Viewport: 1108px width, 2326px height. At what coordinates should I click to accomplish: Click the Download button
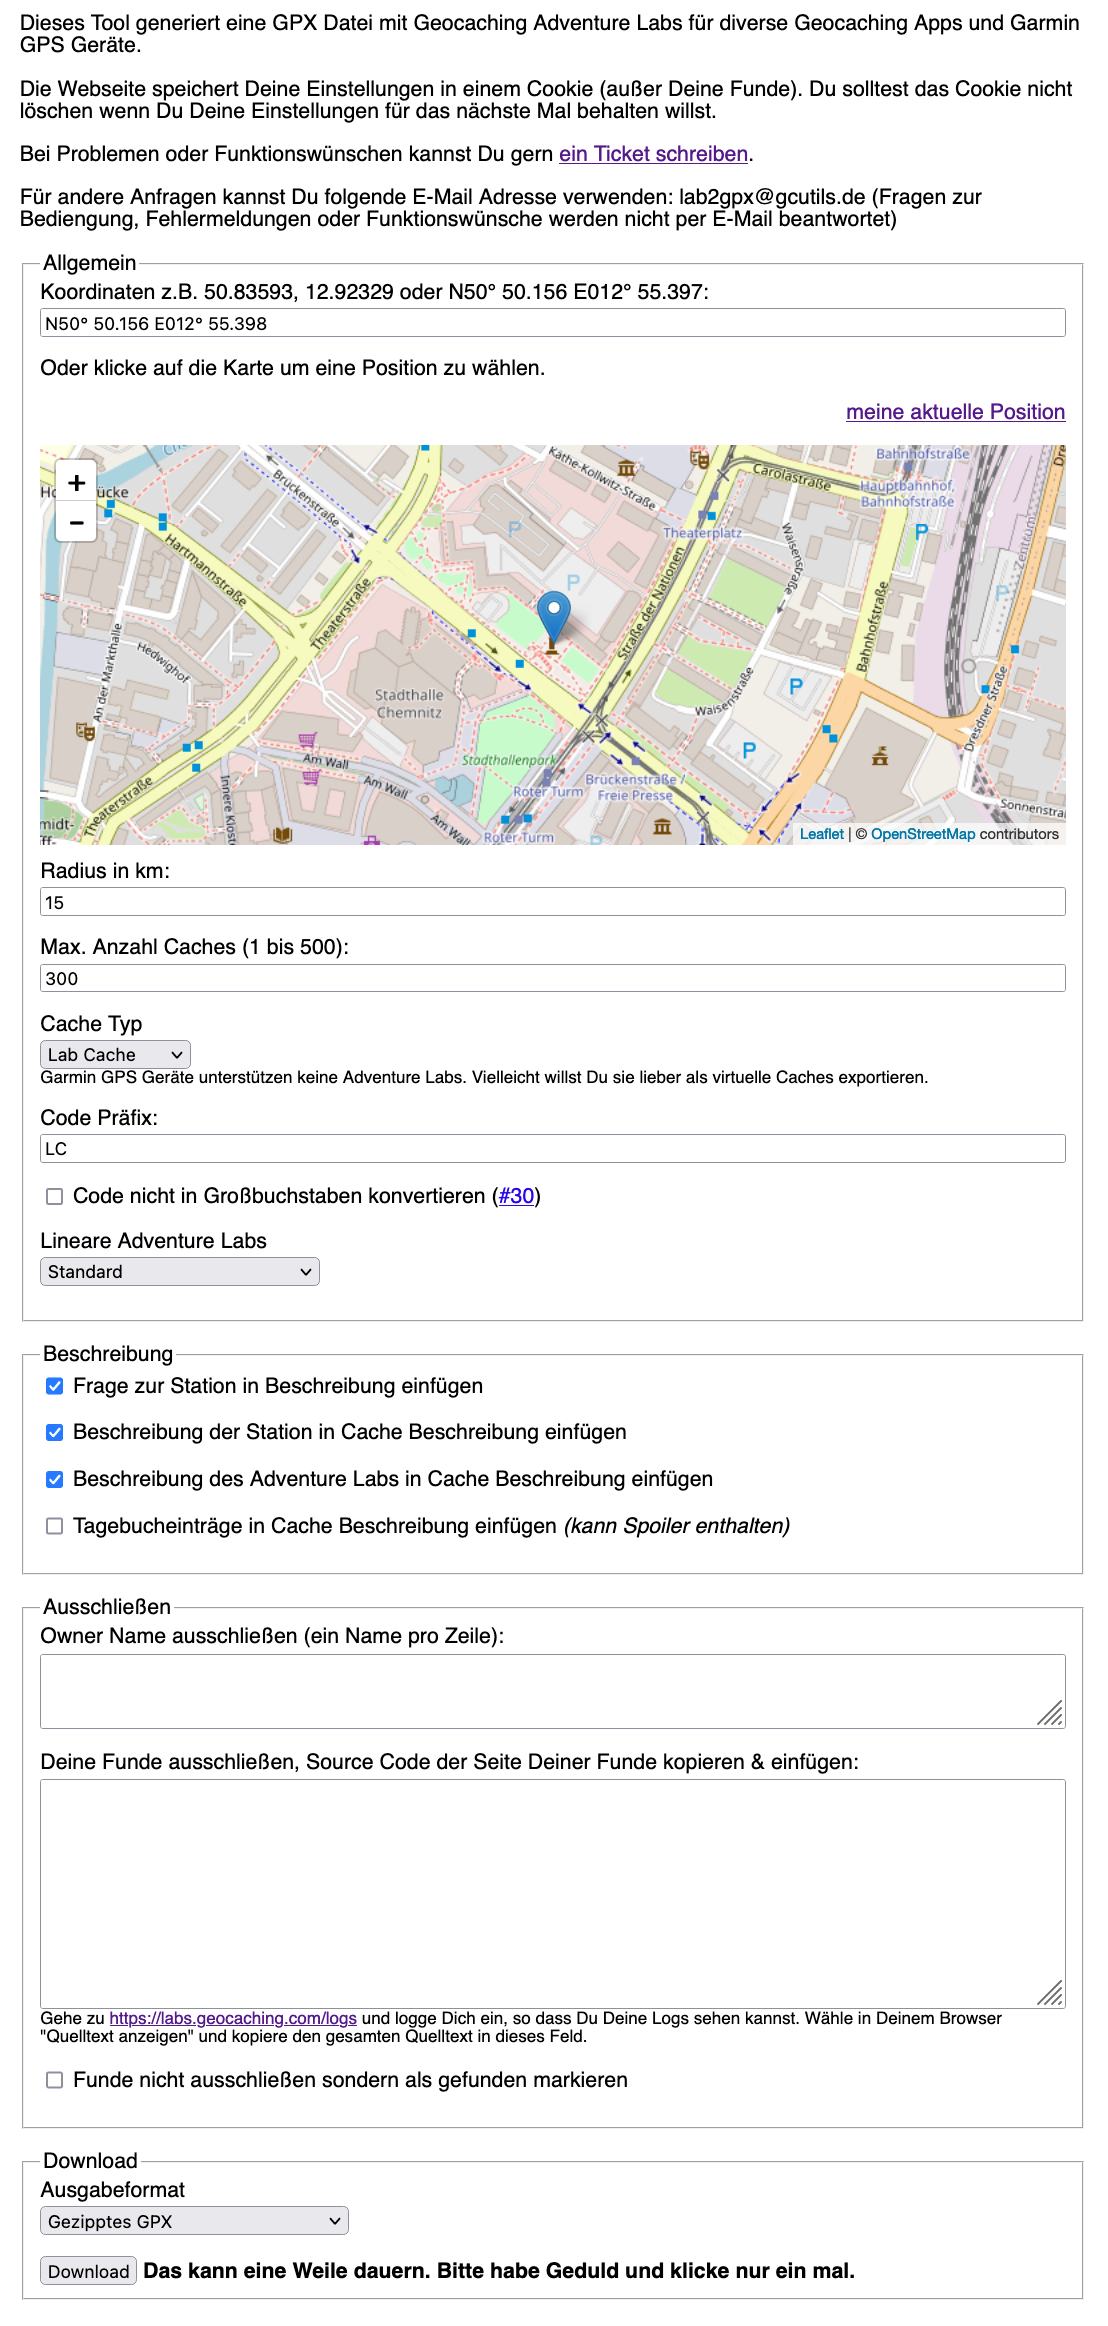tap(89, 2271)
